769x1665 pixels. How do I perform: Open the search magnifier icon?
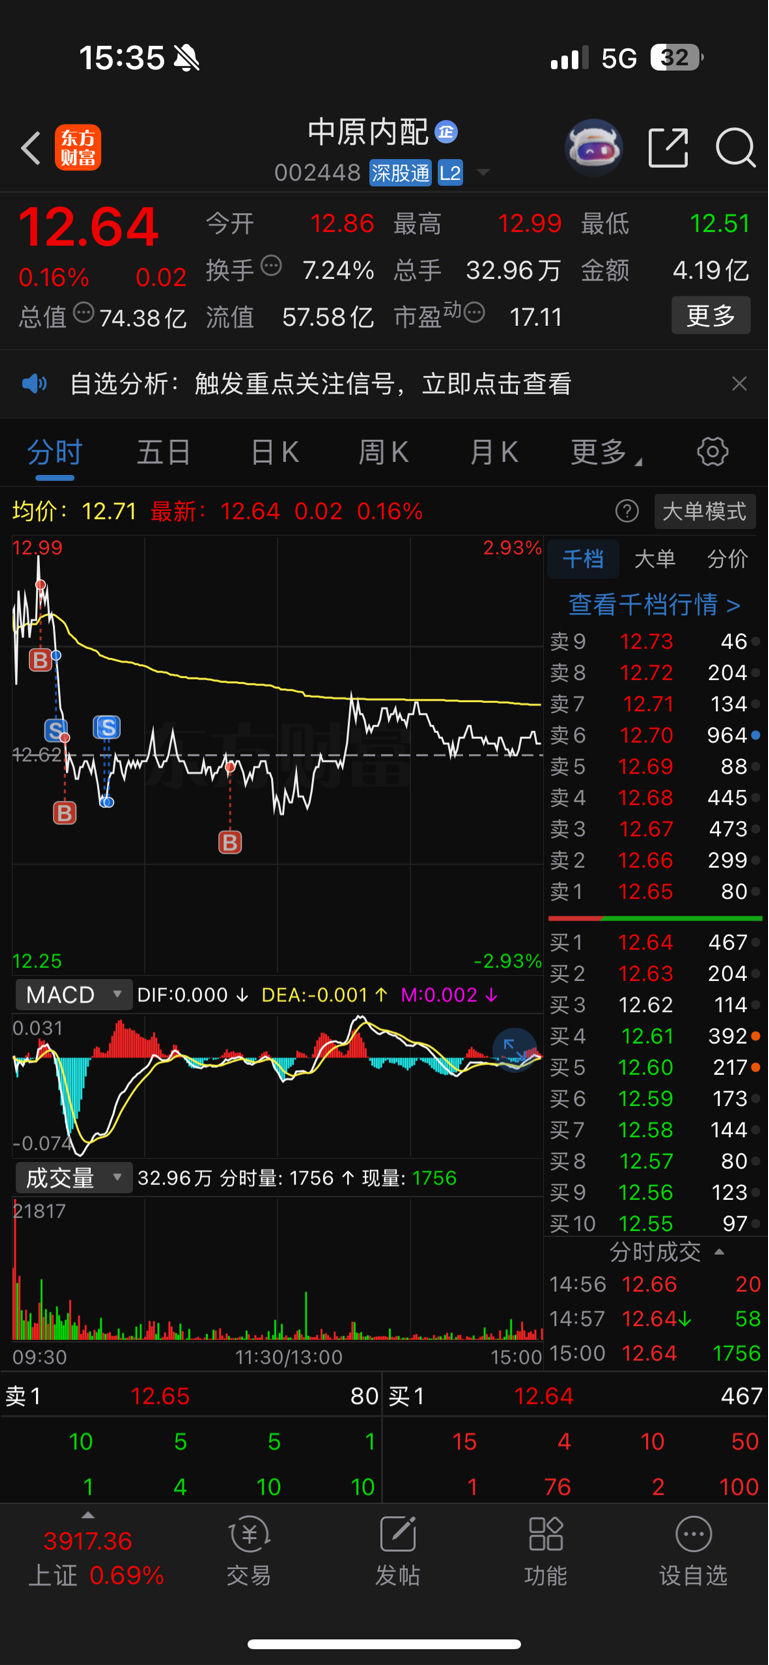pyautogui.click(x=735, y=148)
